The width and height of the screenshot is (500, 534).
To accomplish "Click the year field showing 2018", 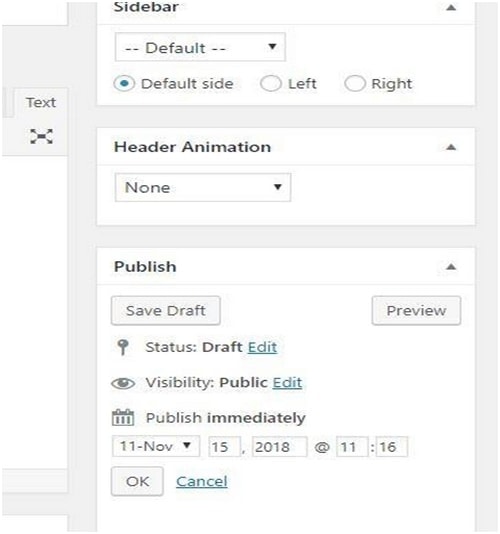I will [279, 446].
